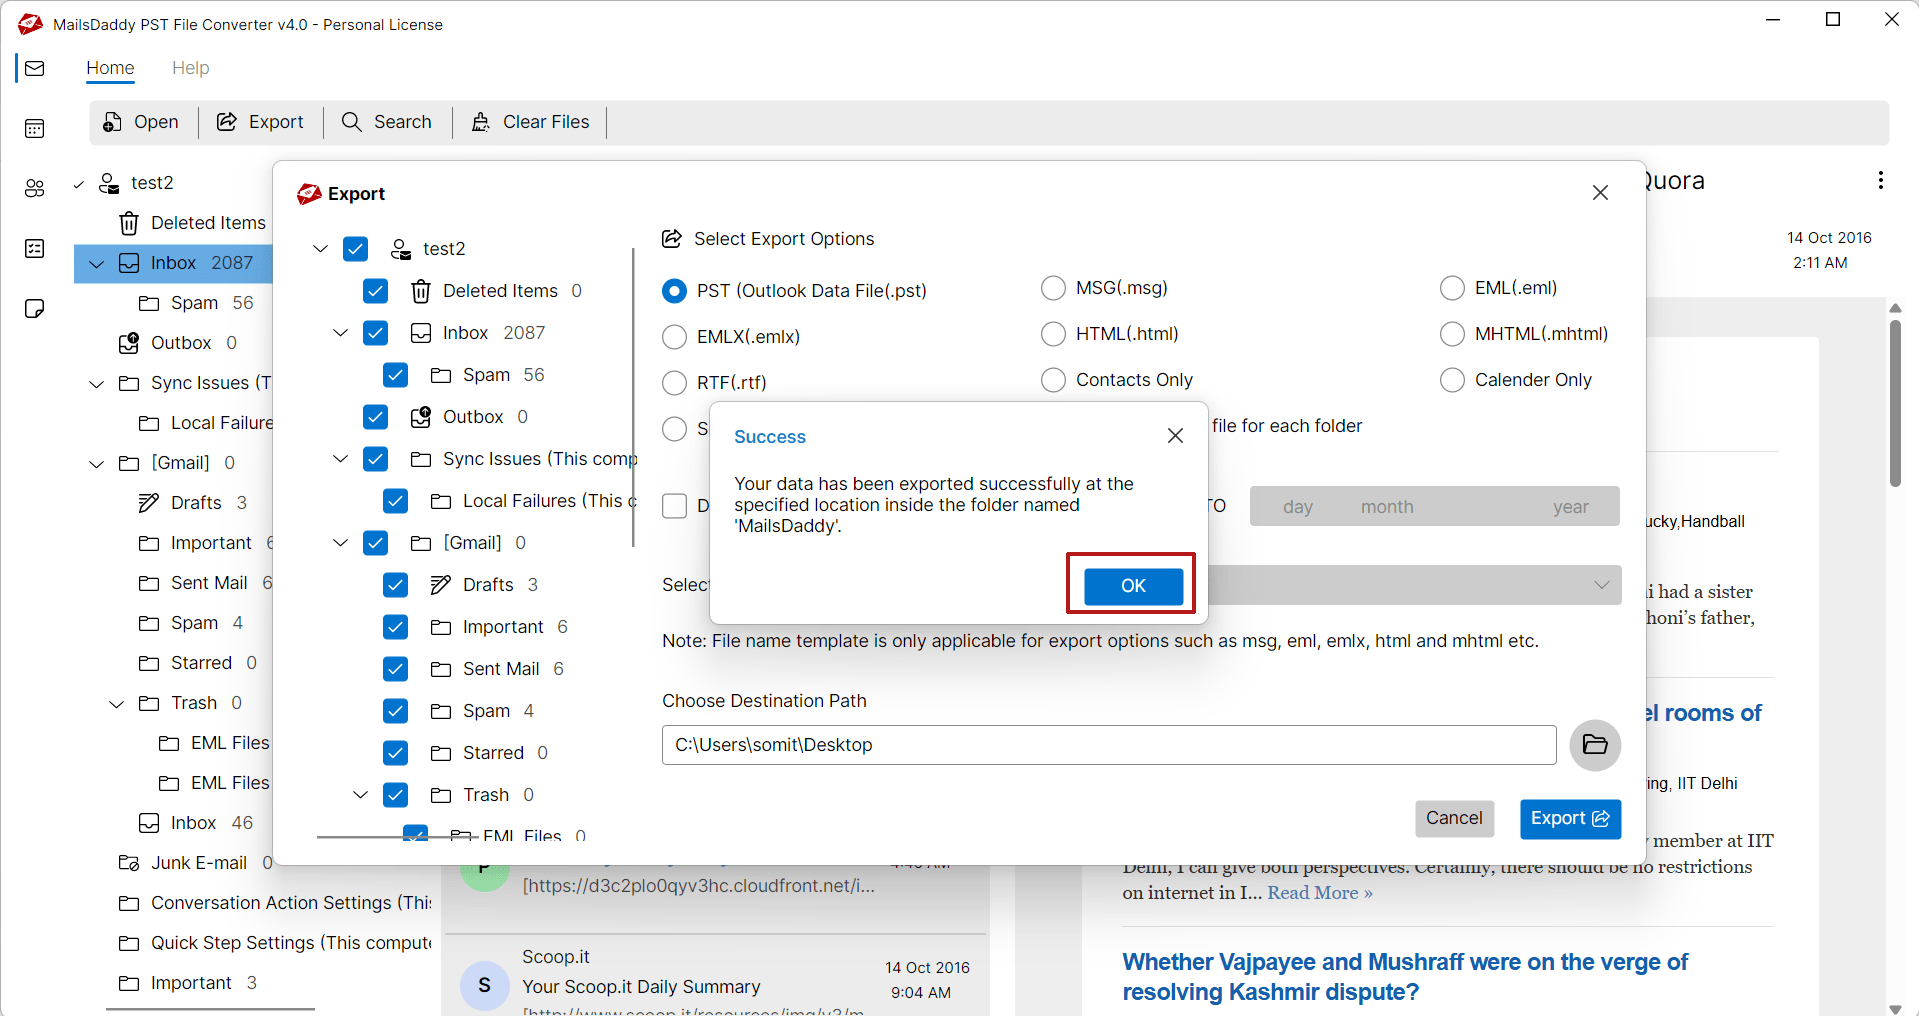Switch to the Home tab
Screen dimensions: 1919x1016
(110, 68)
